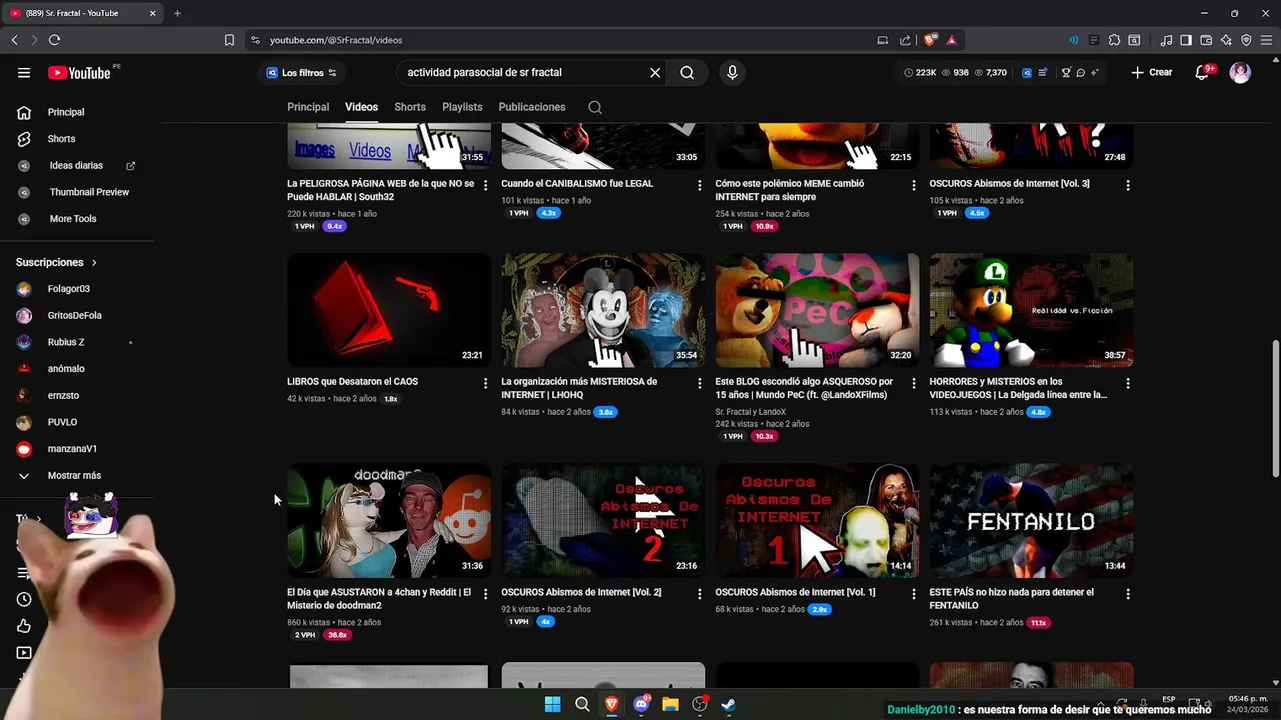Reload the page
1281x720 pixels.
click(x=54, y=40)
